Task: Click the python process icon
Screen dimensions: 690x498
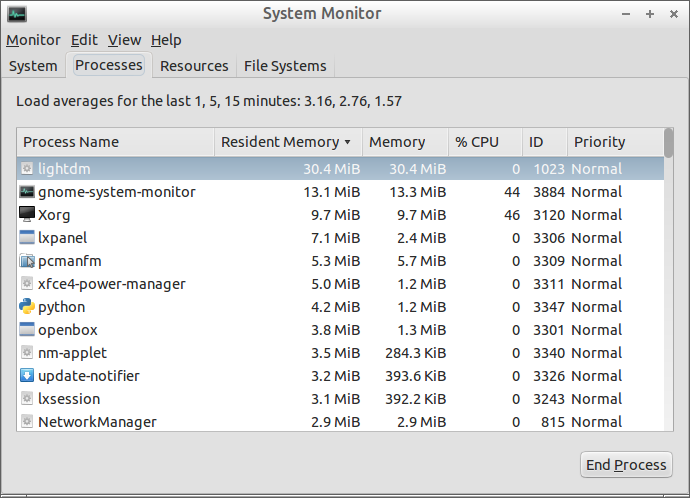Action: click(27, 307)
